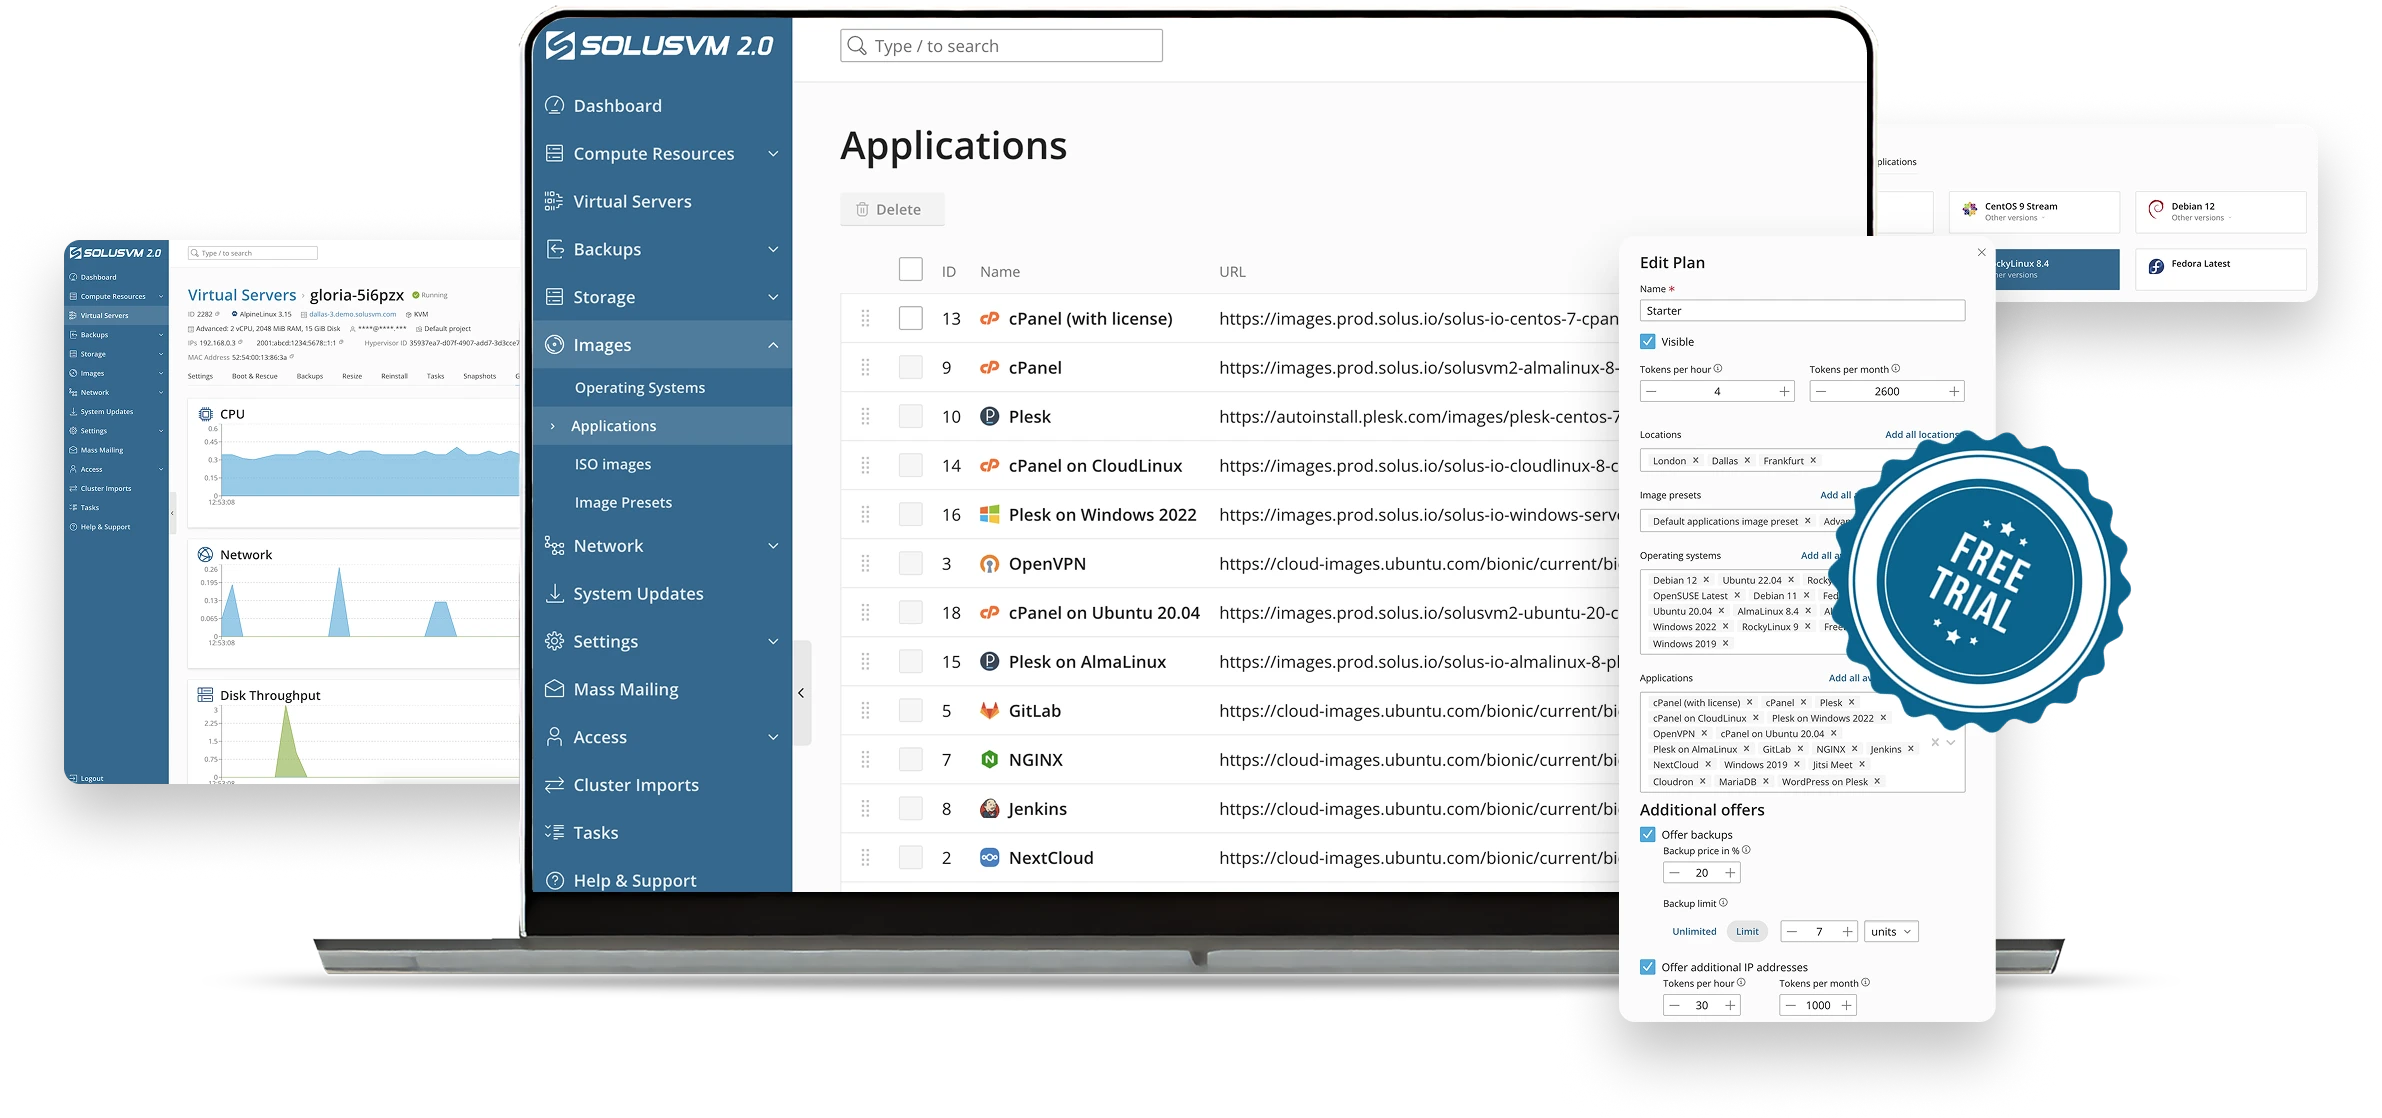Click the System Updates download icon
Viewport: 2382px width, 1118px height.
click(554, 593)
